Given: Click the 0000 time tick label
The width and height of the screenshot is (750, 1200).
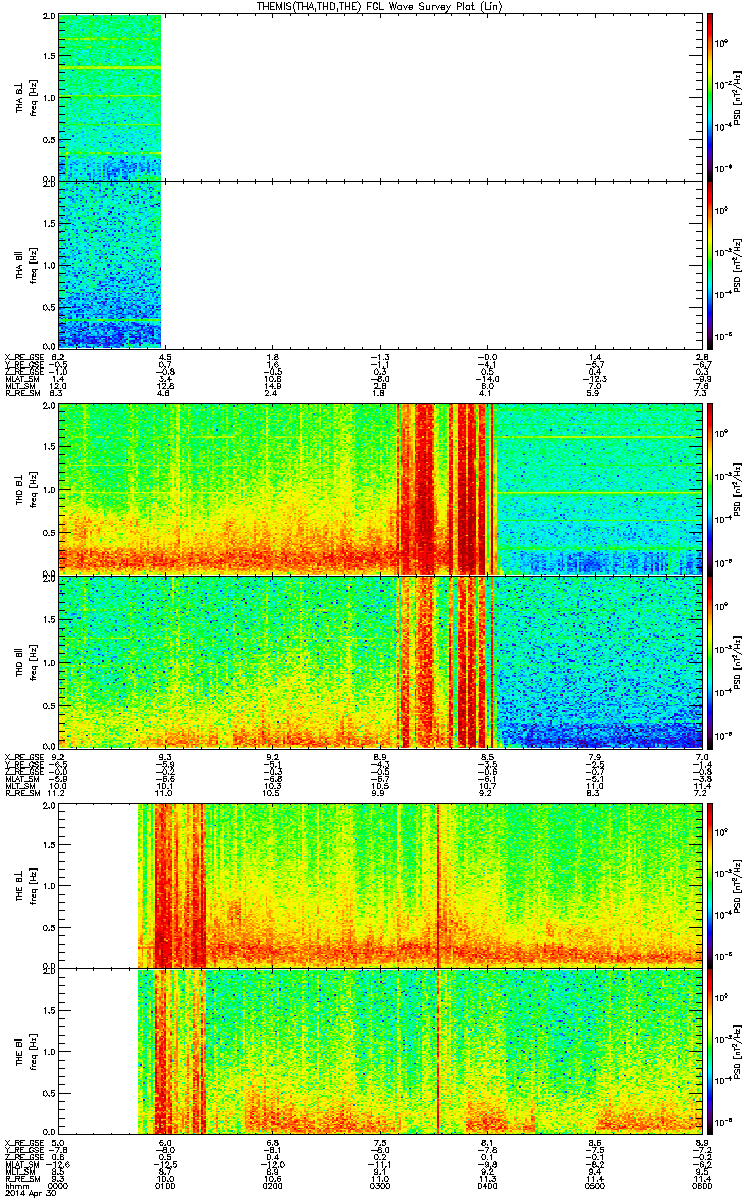Looking at the screenshot, I should click(59, 1187).
